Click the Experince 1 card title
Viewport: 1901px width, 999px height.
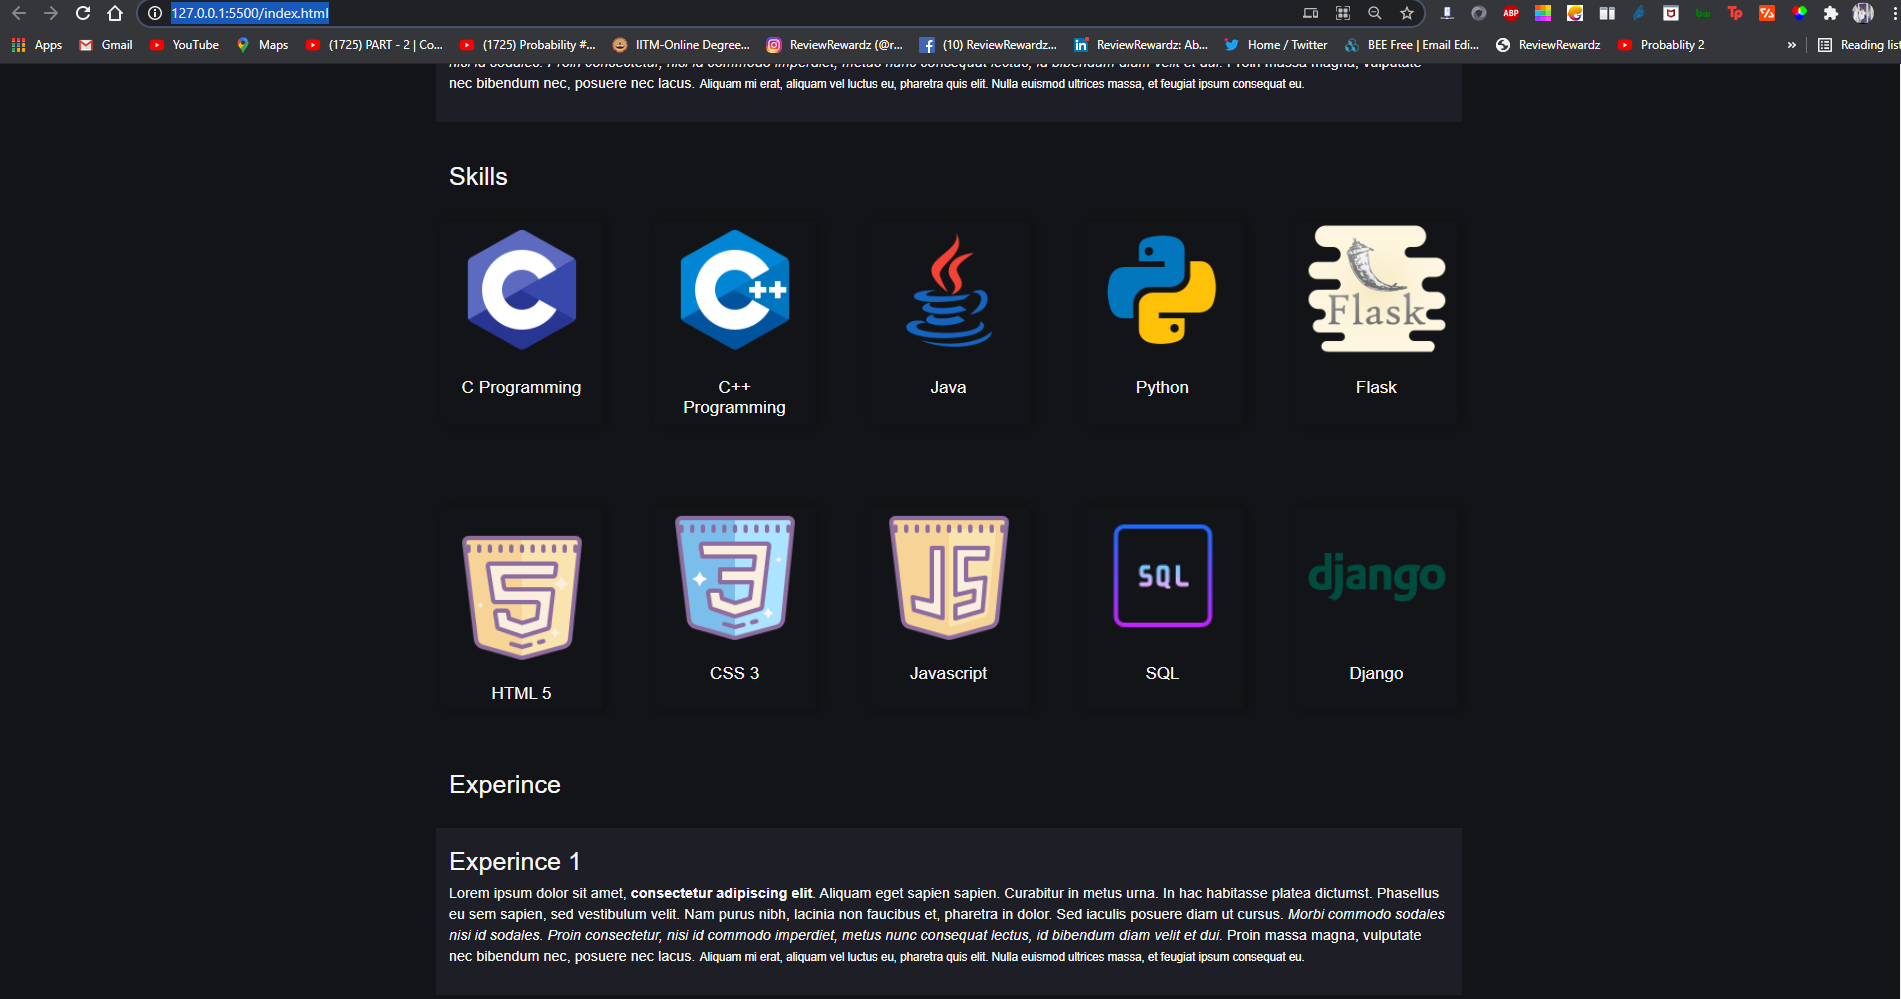tap(515, 862)
